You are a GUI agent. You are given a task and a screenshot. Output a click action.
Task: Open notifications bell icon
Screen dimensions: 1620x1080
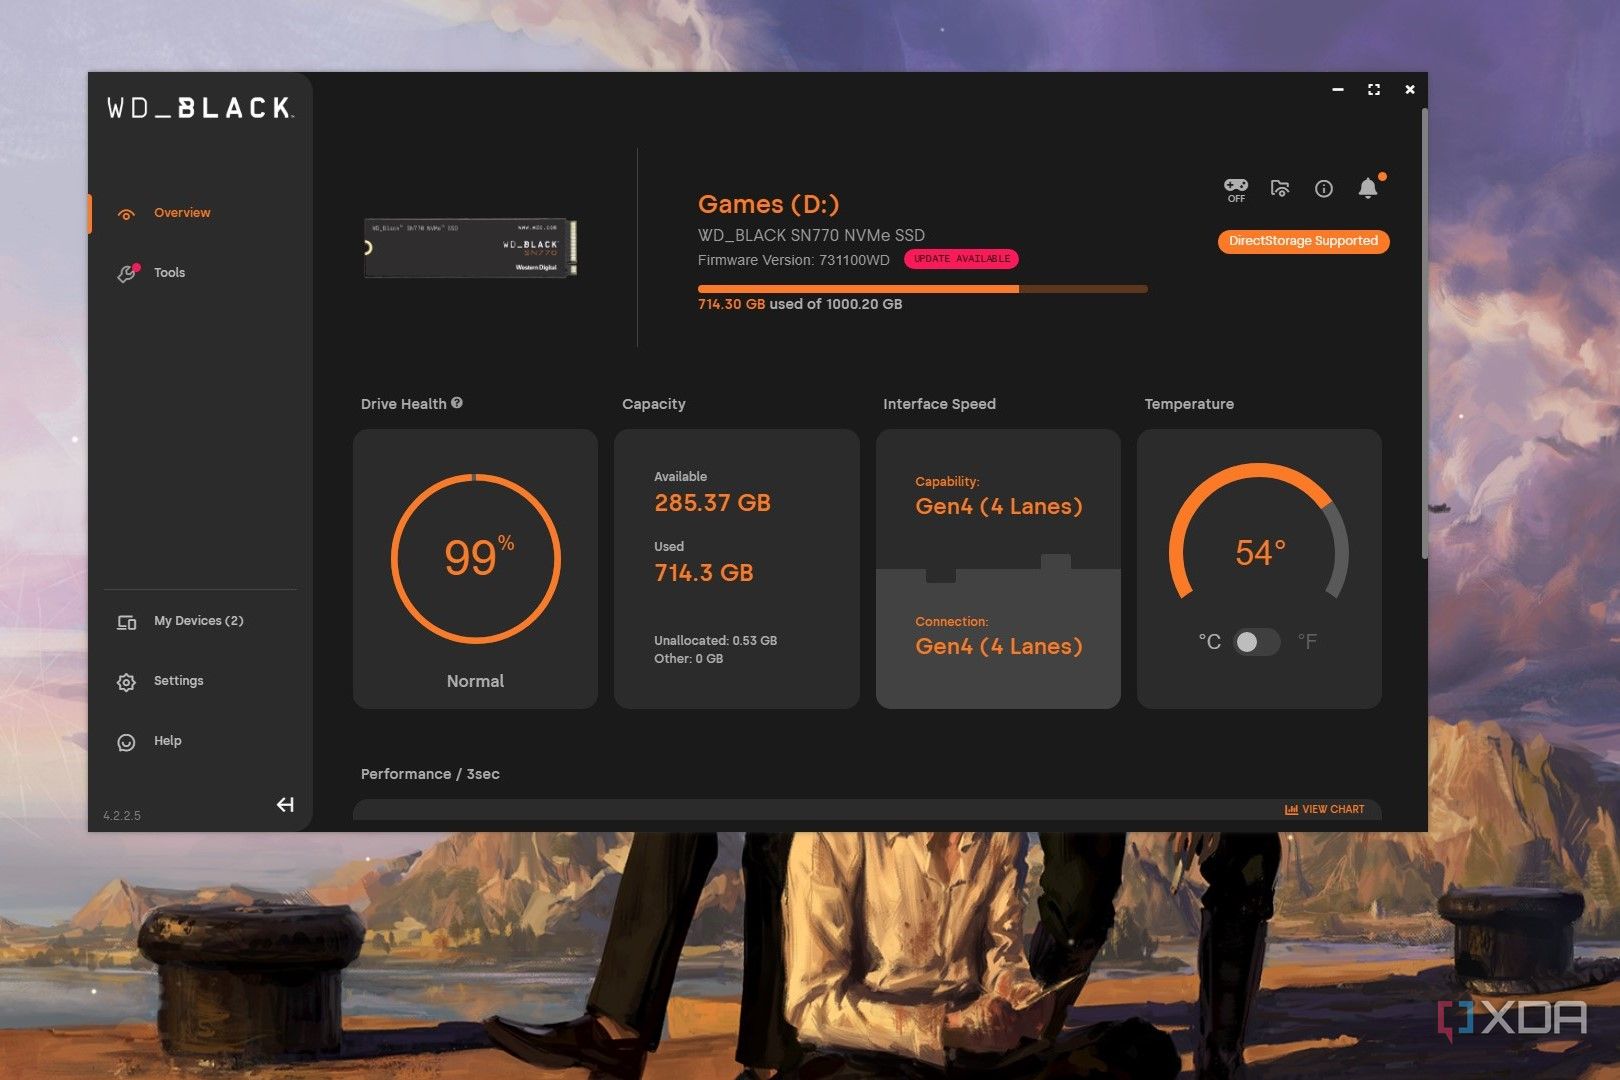pos(1368,188)
